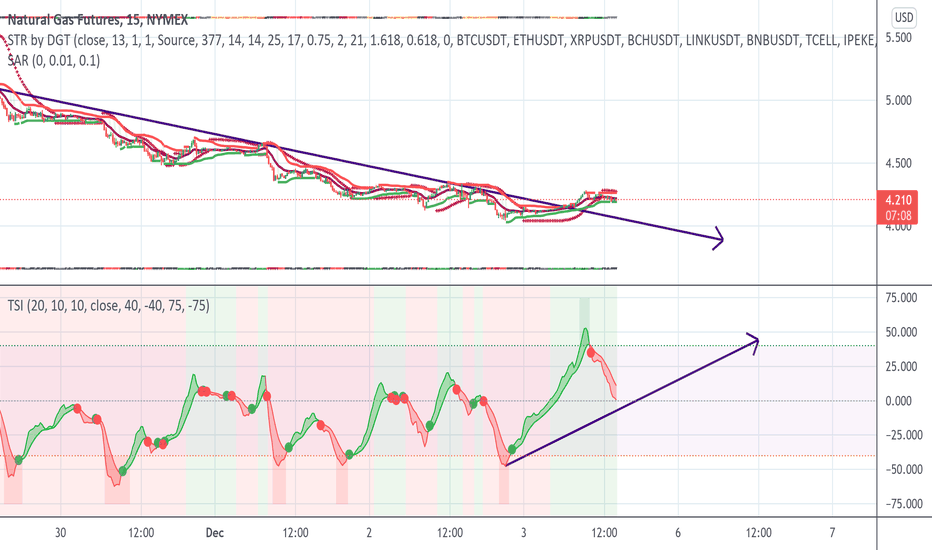Click the 75.000 TSI axis value

tap(901, 298)
